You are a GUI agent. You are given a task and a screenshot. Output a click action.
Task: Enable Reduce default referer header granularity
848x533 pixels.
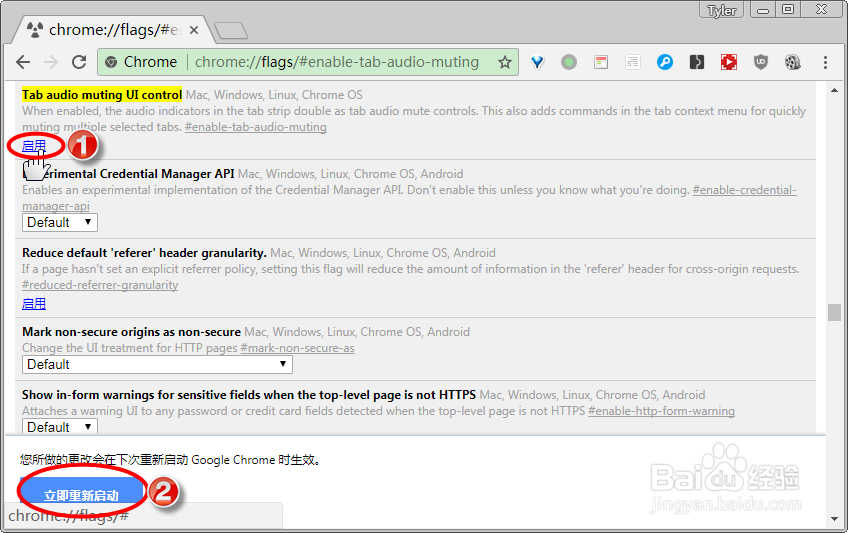coord(34,304)
